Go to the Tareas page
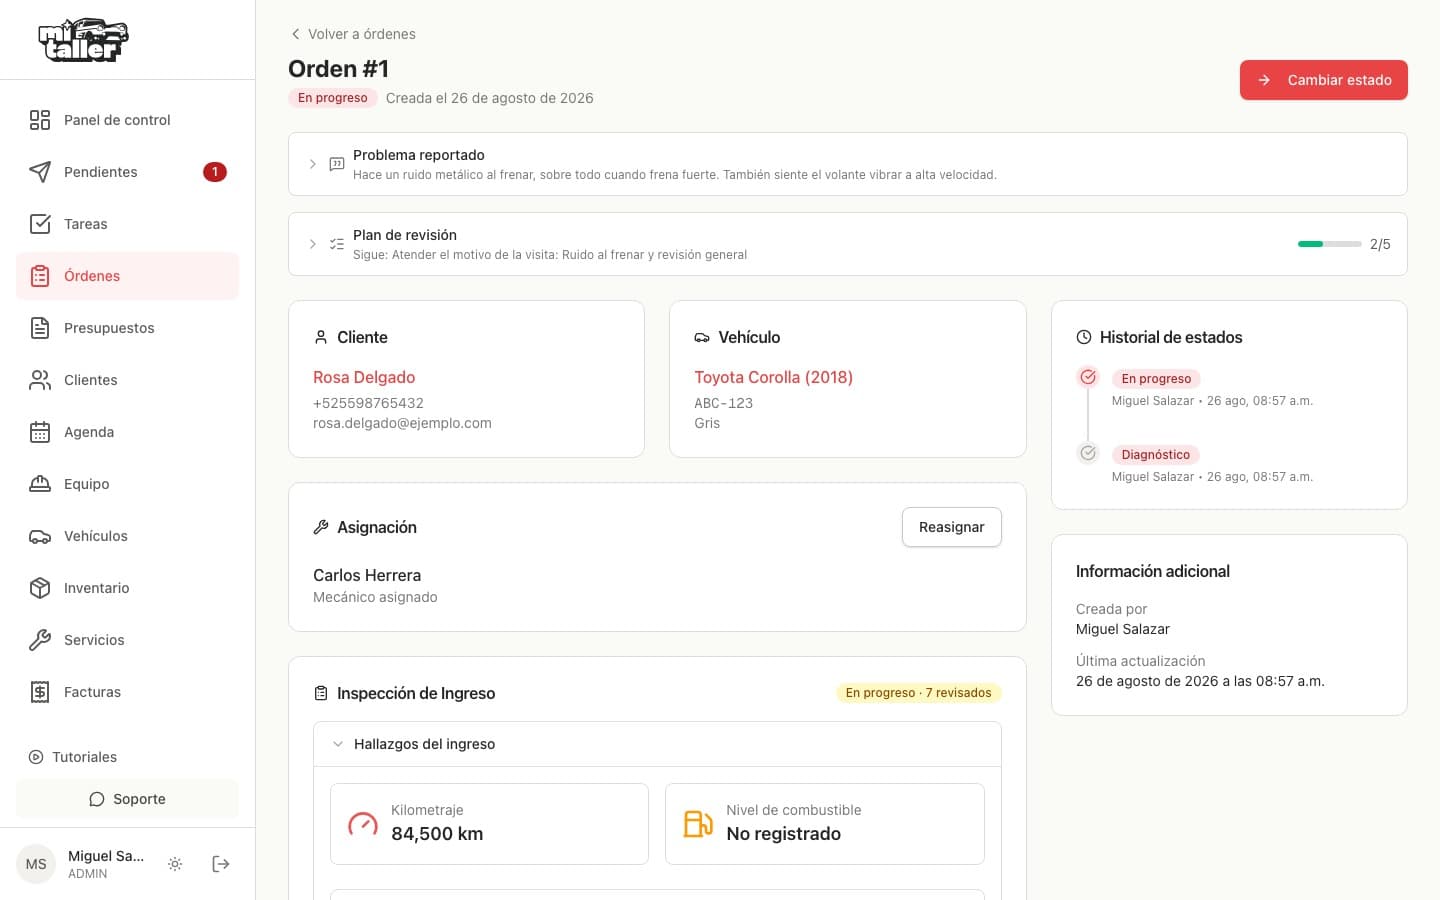The height and width of the screenshot is (900, 1440). pos(128,224)
